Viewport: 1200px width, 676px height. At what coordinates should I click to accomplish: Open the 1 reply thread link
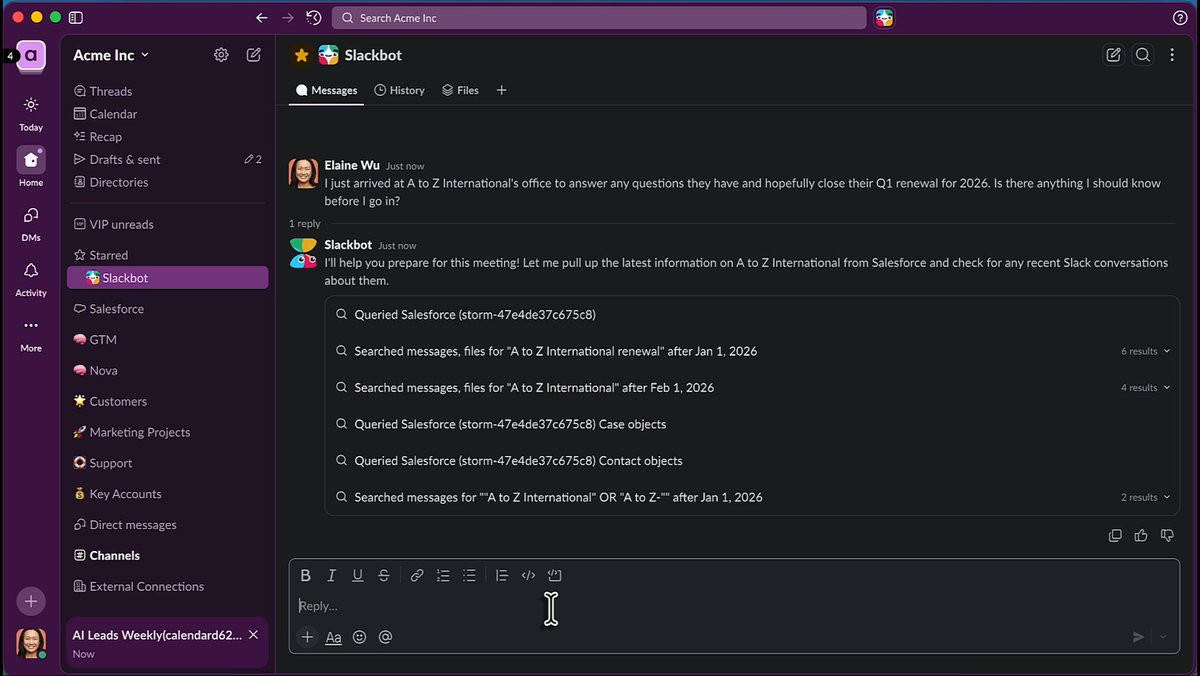305,224
